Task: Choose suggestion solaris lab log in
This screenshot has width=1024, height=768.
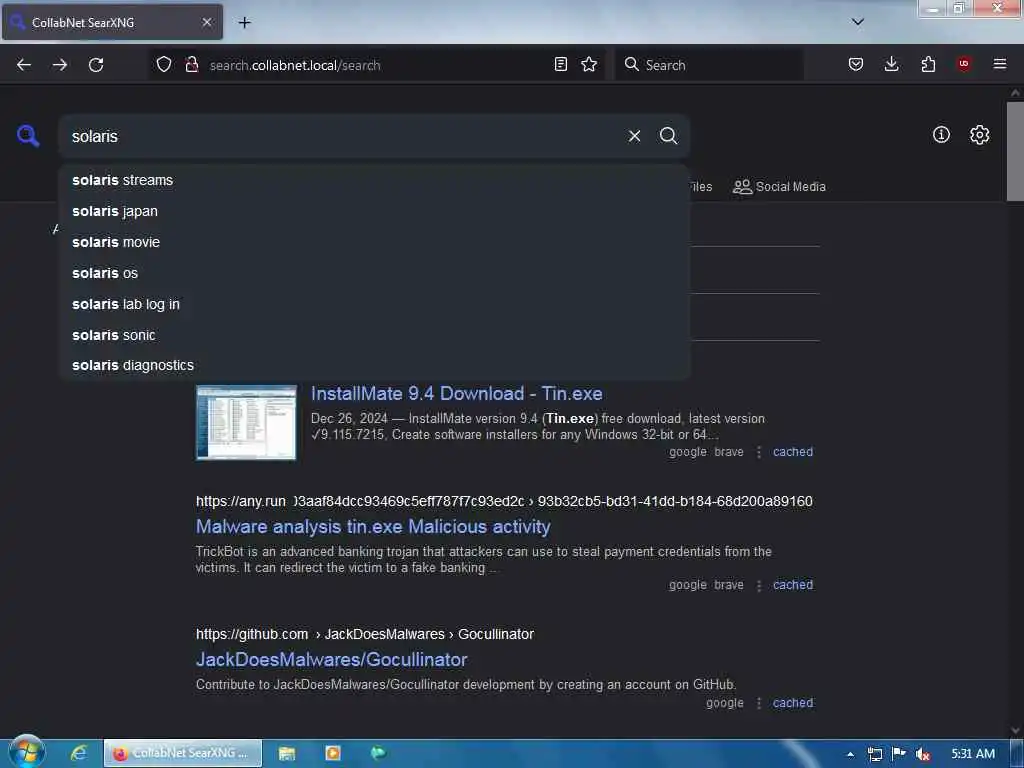Action: tap(374, 304)
